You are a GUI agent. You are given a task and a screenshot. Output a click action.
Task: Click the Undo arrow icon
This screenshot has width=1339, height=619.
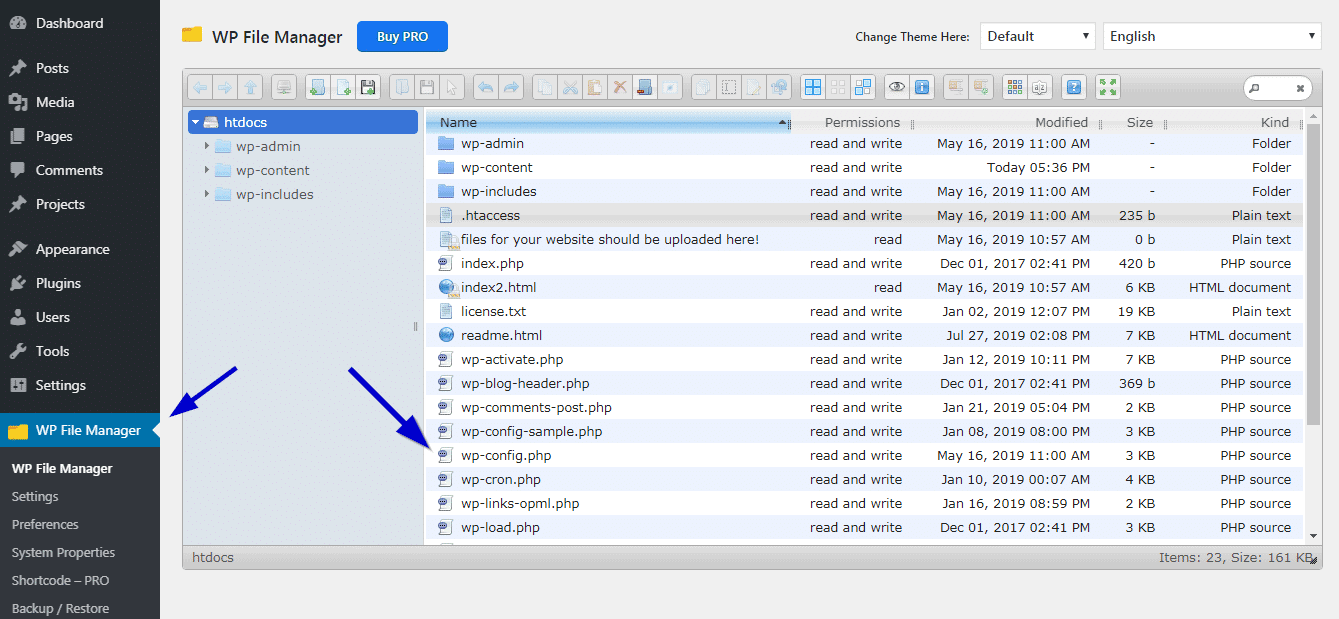[486, 87]
